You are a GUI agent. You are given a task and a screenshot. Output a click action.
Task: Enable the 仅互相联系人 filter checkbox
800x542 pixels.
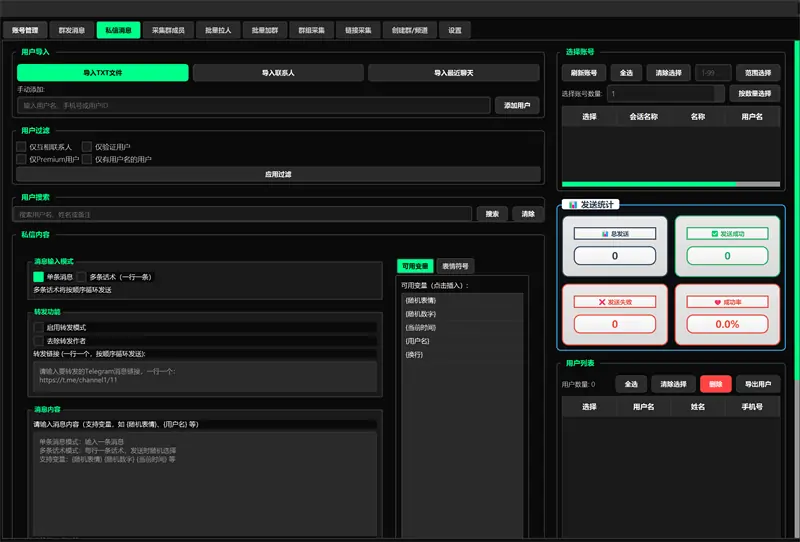pyautogui.click(x=21, y=147)
